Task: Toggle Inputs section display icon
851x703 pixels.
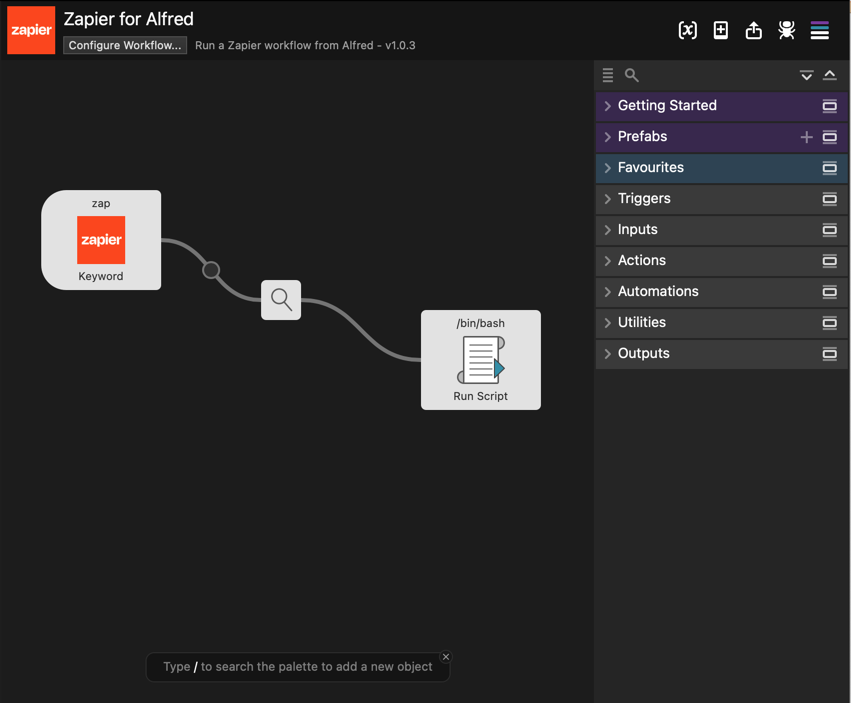Action: (x=830, y=230)
